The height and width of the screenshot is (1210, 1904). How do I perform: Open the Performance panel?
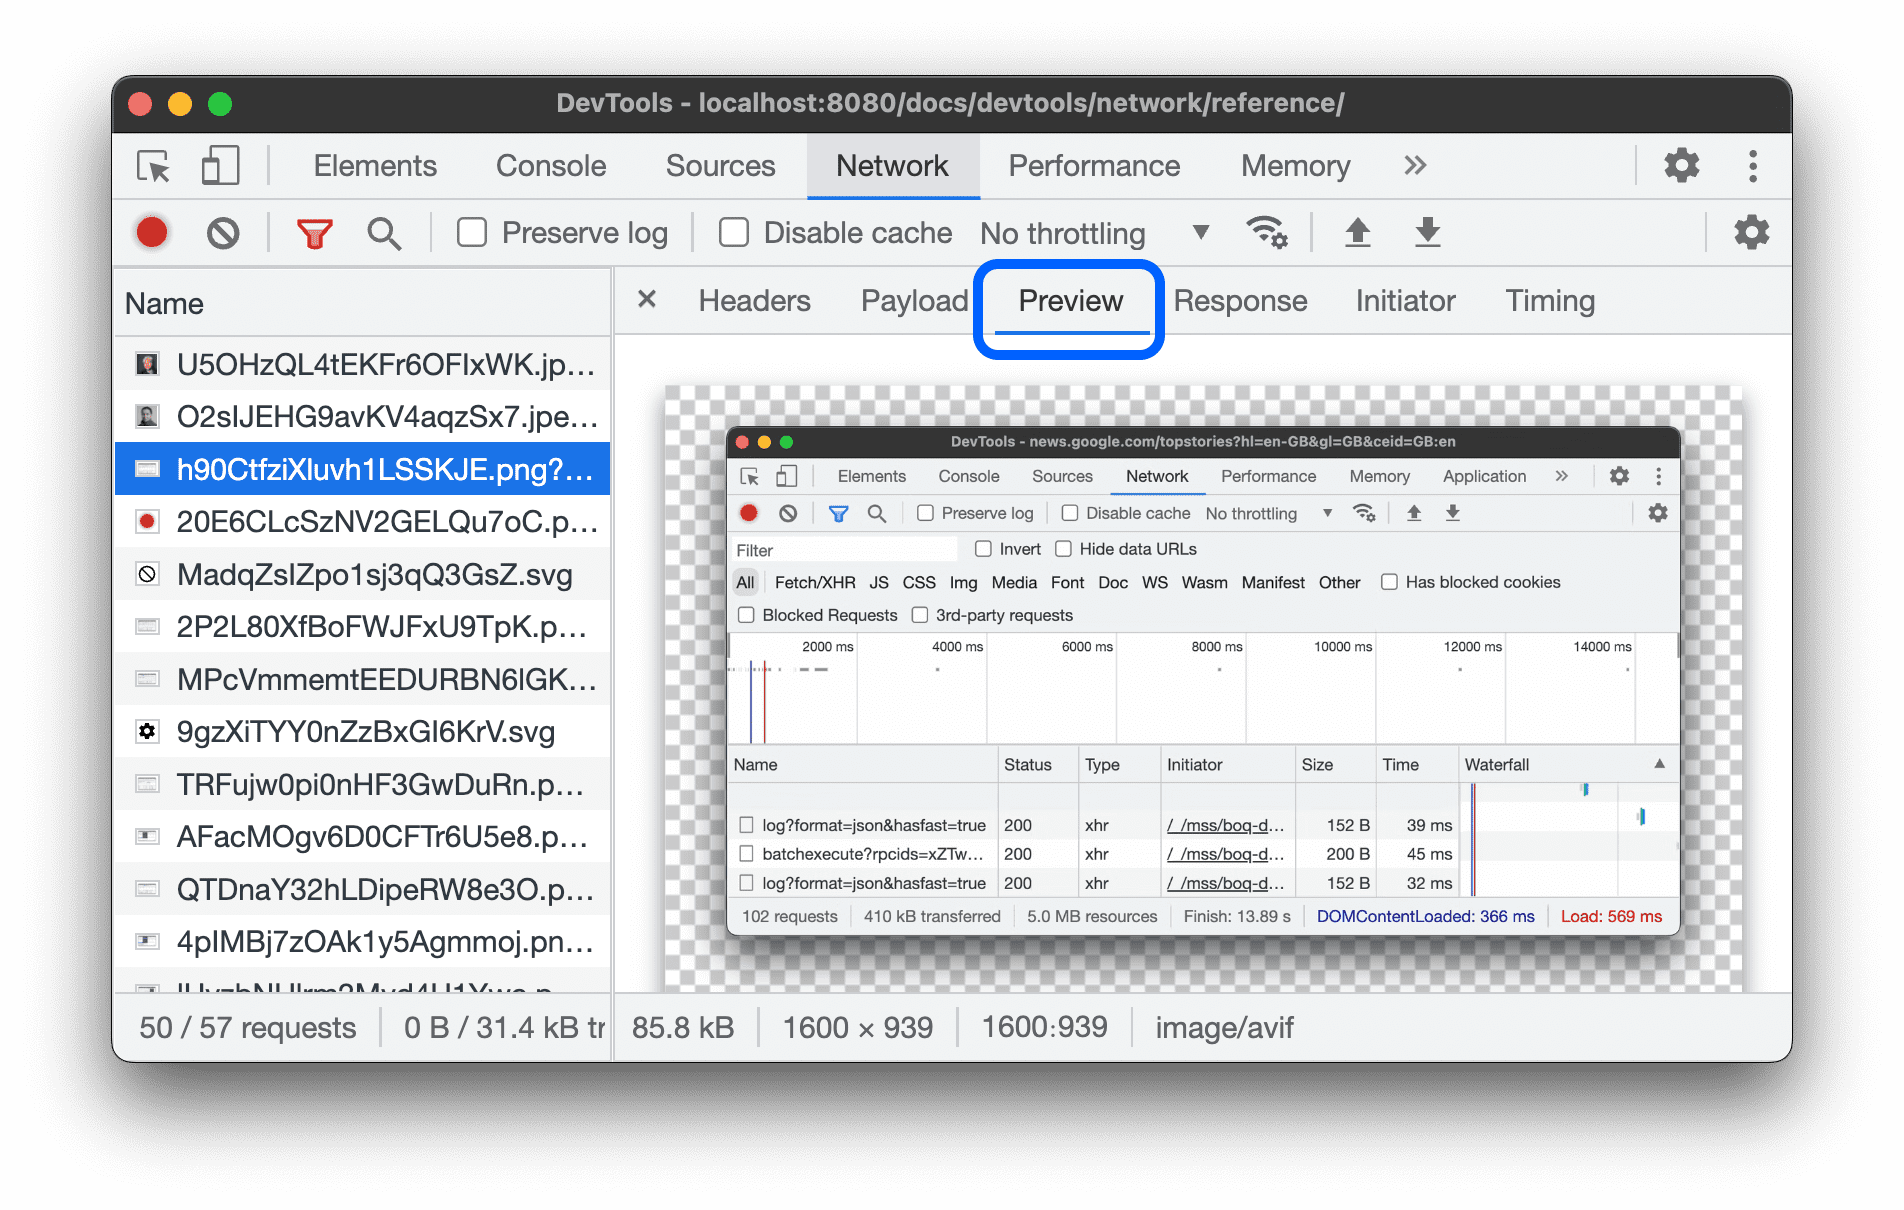point(1094,166)
